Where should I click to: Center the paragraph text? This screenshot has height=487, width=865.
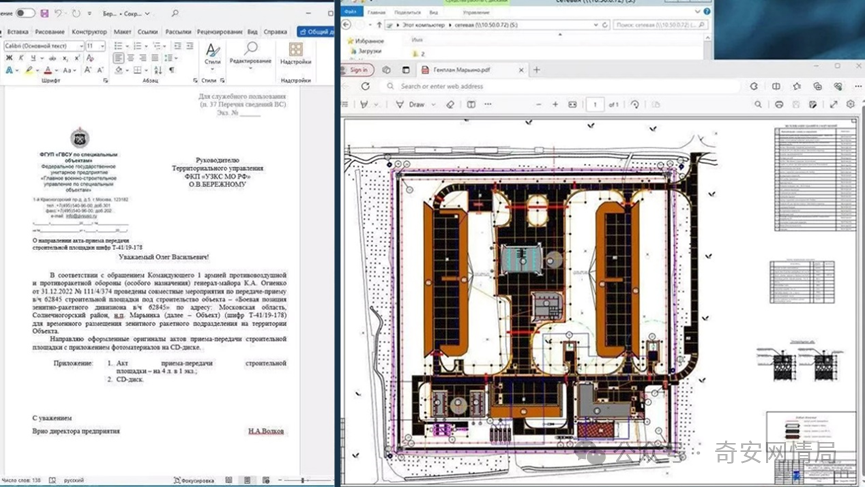point(131,58)
